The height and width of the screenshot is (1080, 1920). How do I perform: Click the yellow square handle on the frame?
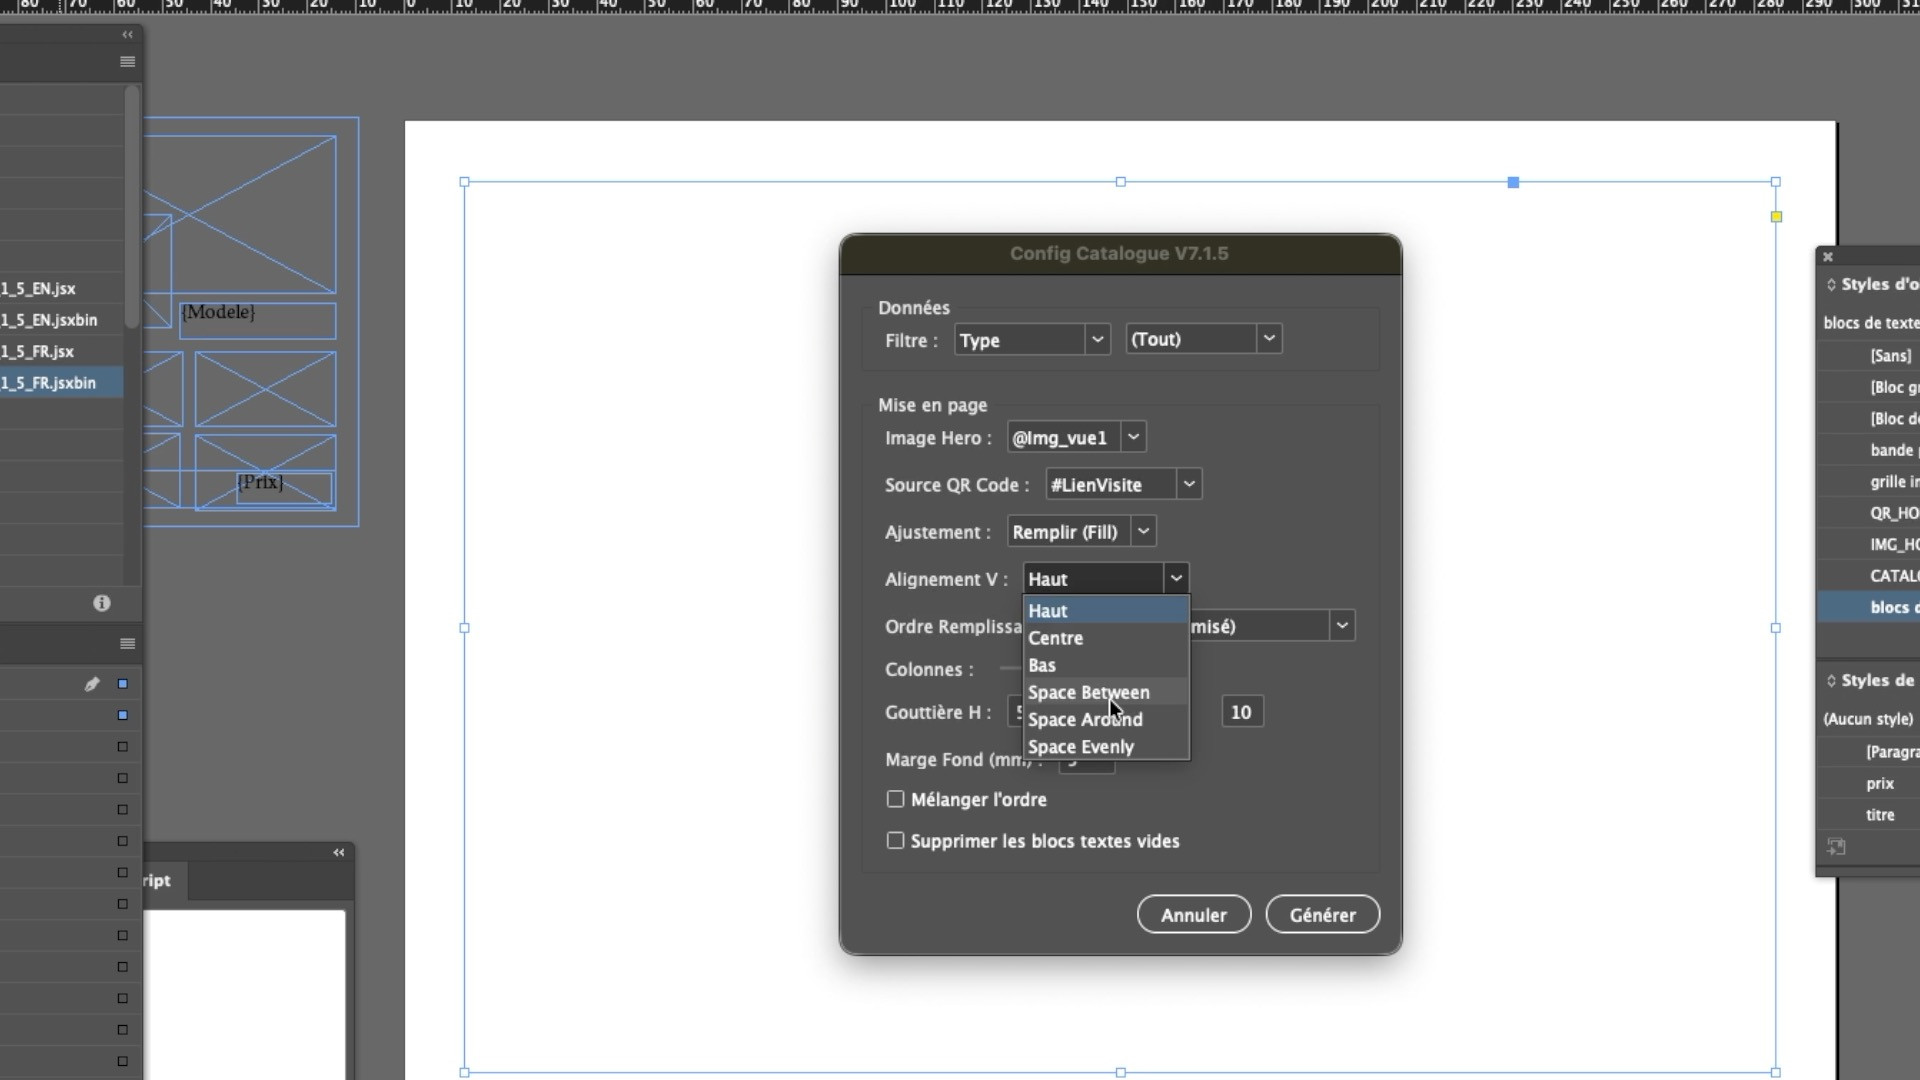coord(1776,217)
